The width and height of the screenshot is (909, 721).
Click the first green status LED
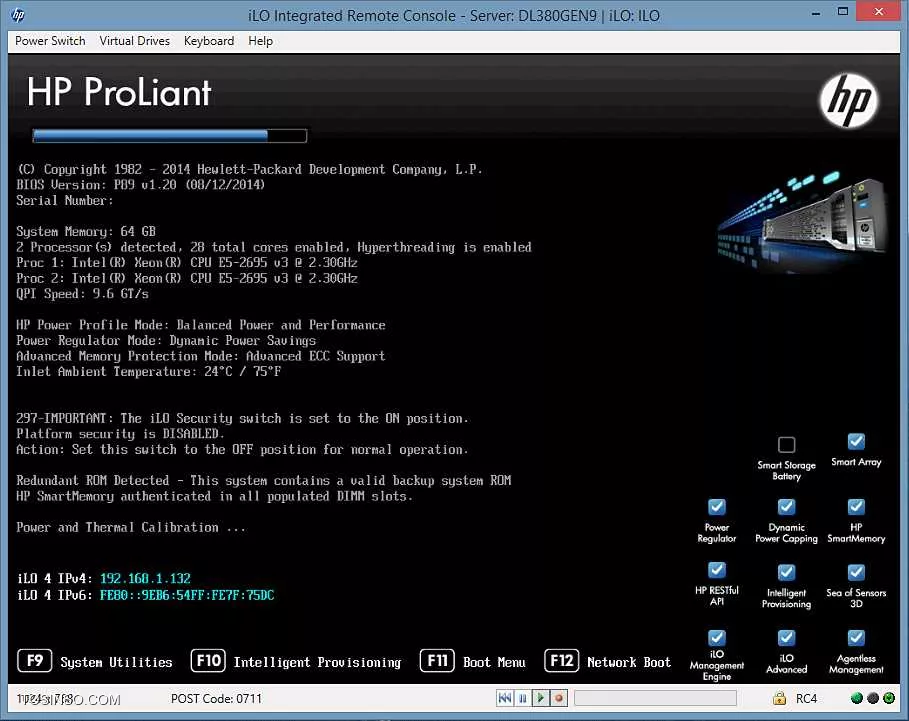(857, 698)
